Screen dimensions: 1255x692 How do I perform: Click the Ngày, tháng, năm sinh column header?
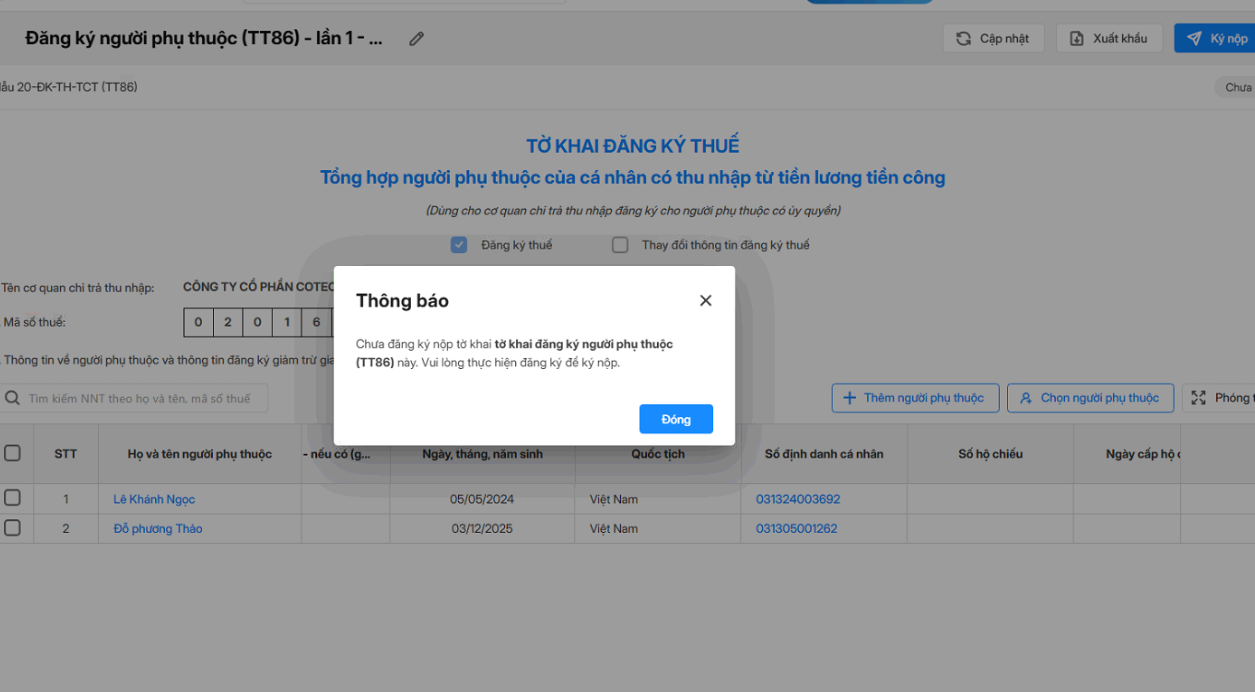tap(482, 454)
